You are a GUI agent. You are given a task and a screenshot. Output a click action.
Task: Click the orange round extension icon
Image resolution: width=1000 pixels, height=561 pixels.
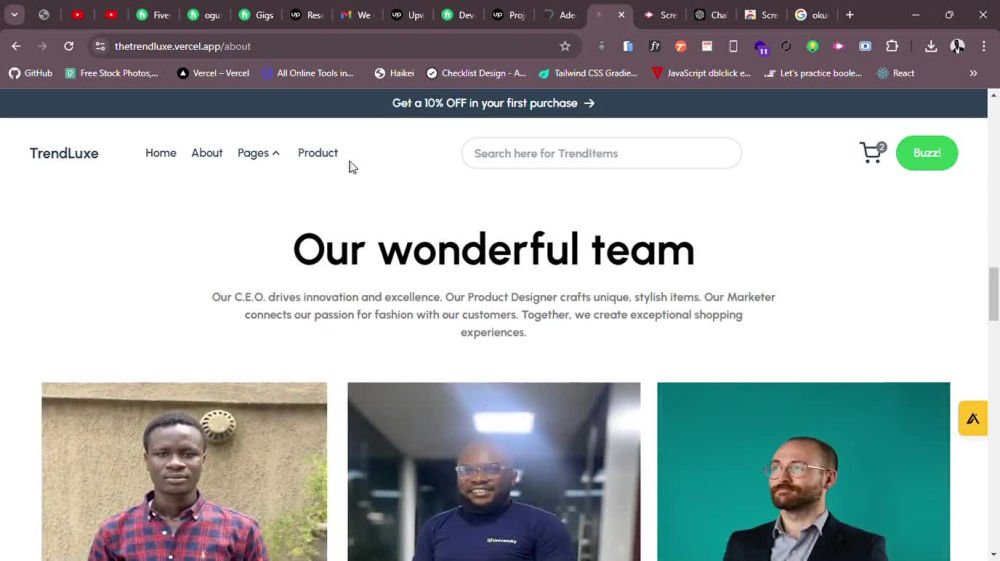pos(680,46)
